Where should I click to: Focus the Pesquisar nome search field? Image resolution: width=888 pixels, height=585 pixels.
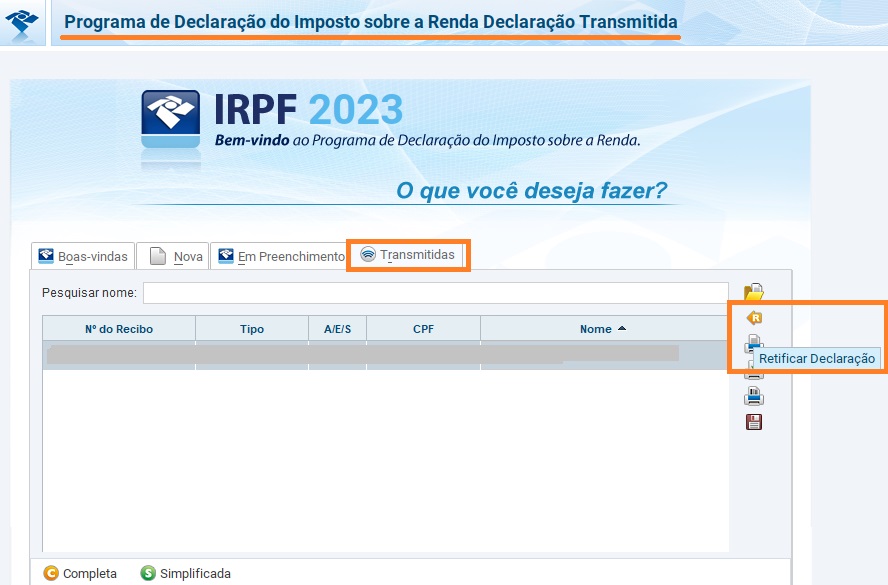click(436, 293)
